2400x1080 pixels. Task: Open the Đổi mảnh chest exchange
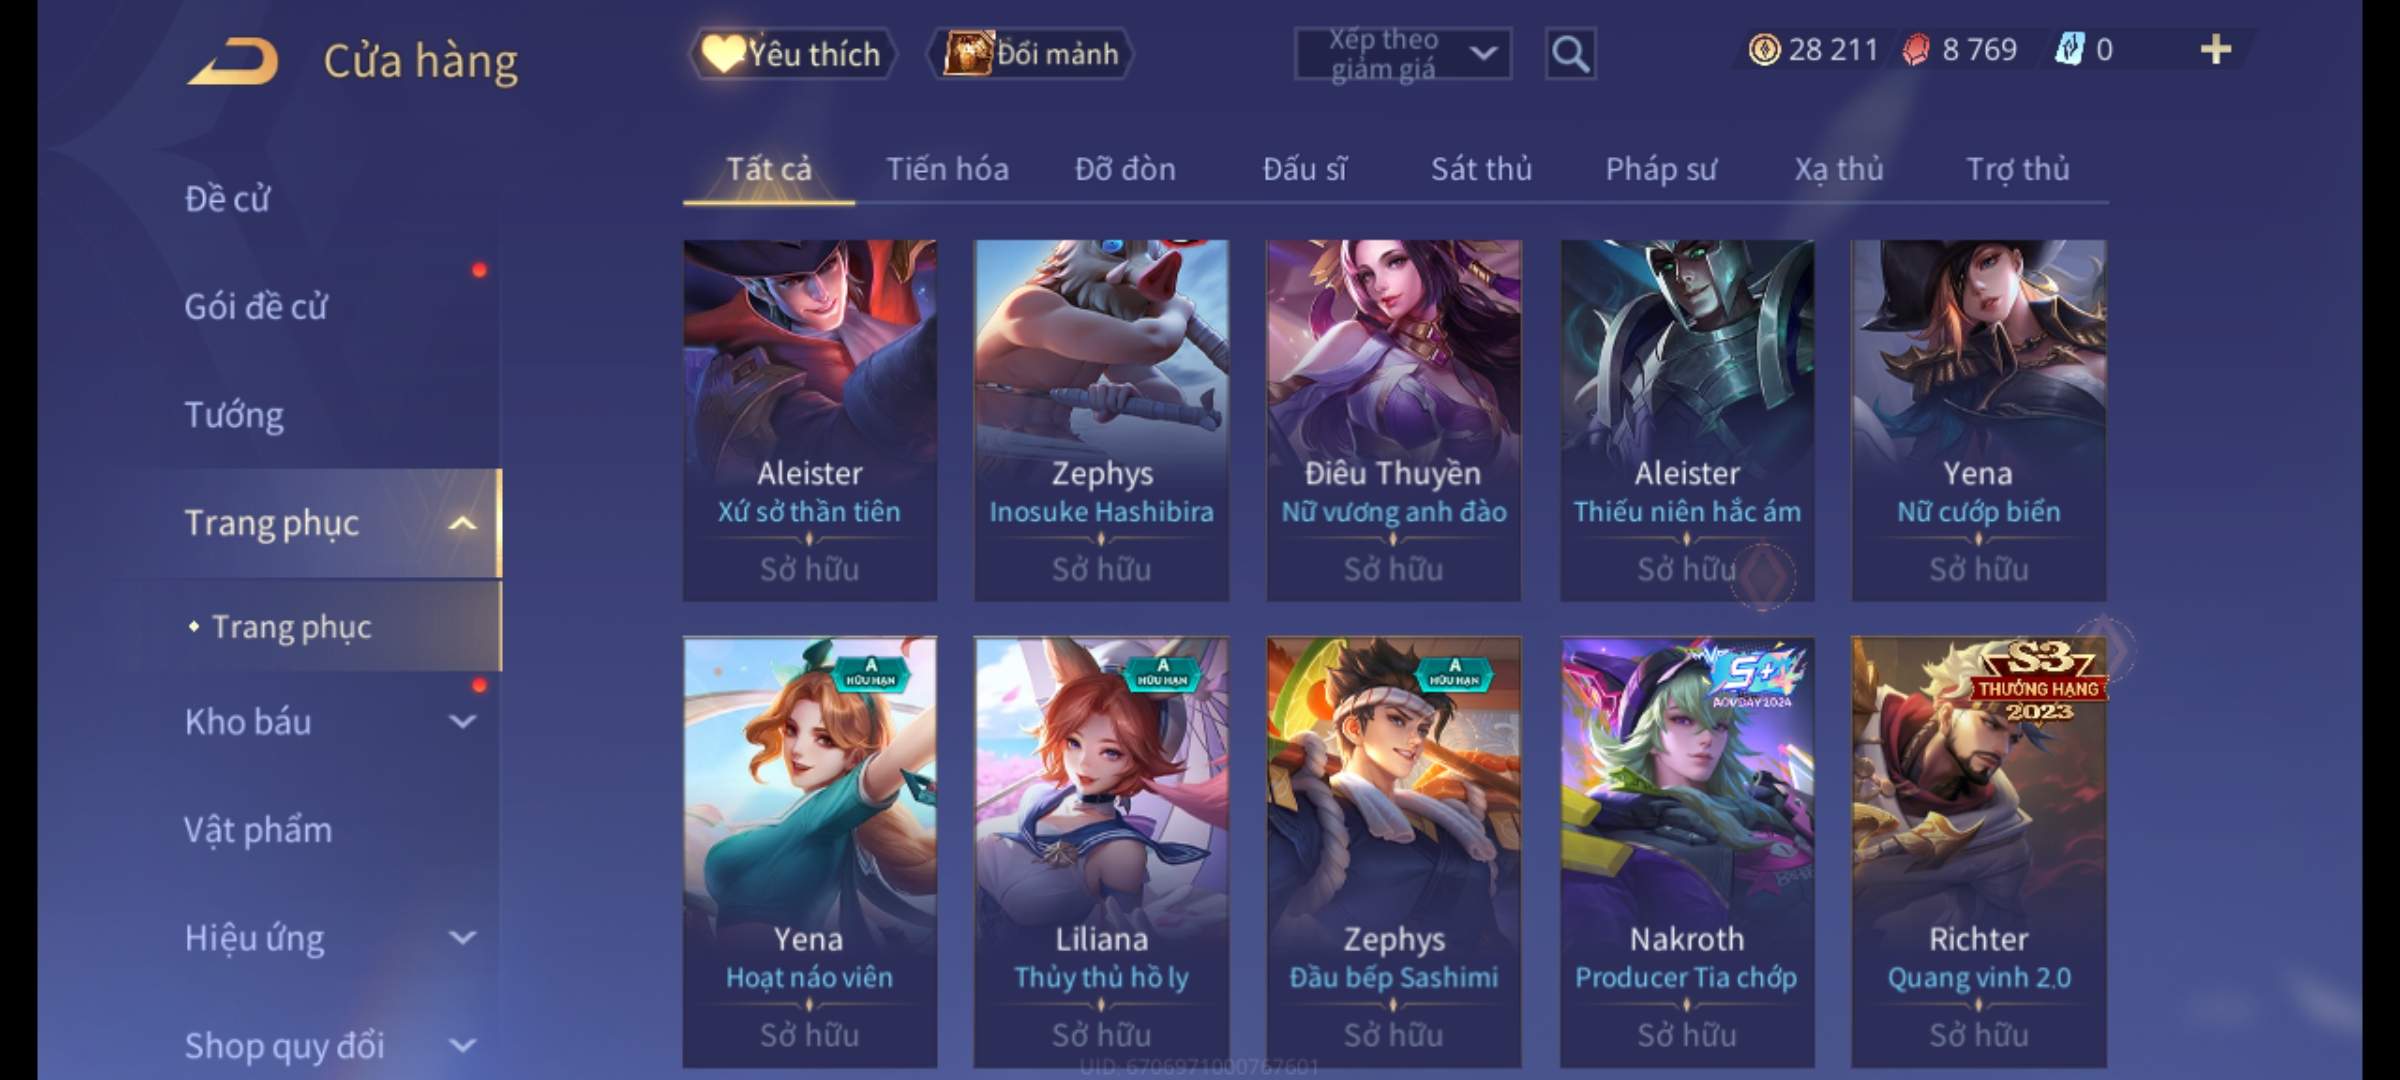click(1031, 54)
